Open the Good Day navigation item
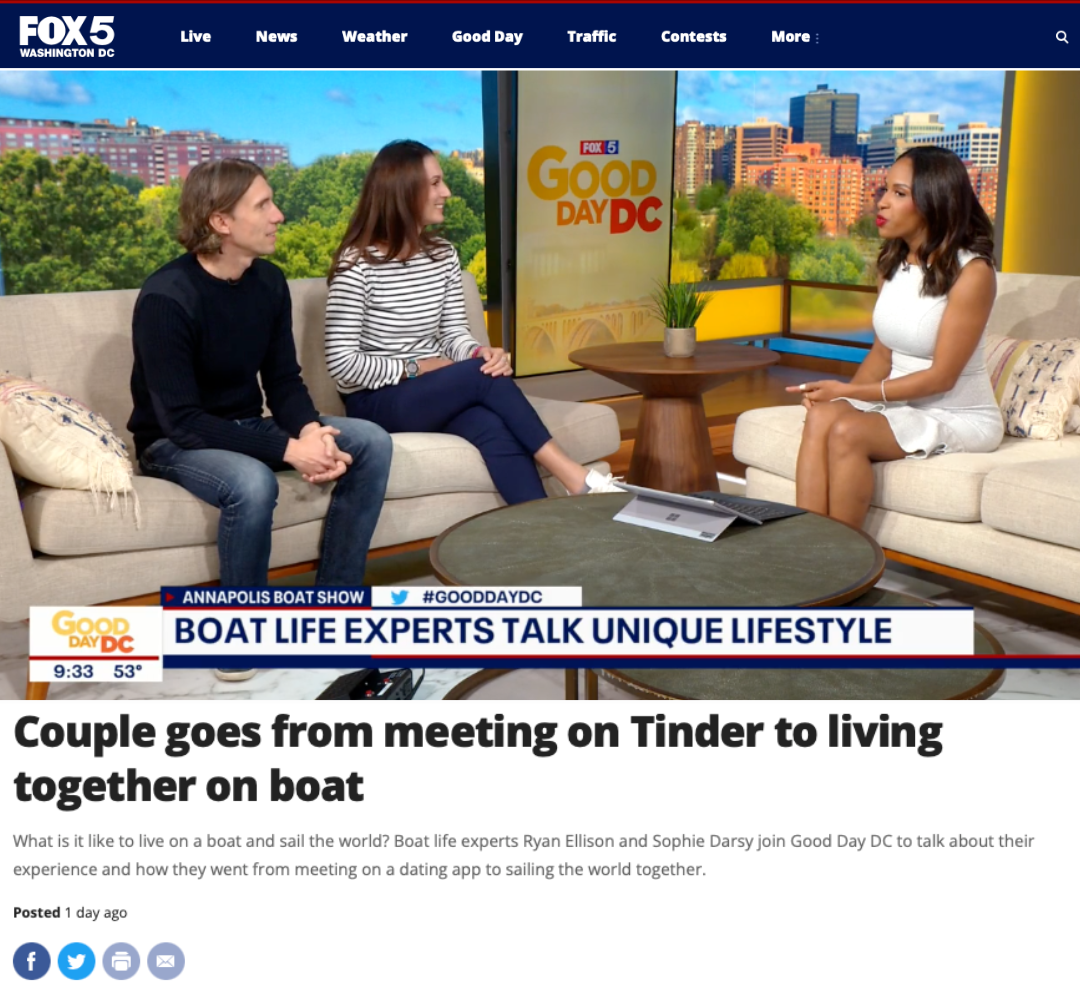The image size is (1080, 1008). pos(487,37)
